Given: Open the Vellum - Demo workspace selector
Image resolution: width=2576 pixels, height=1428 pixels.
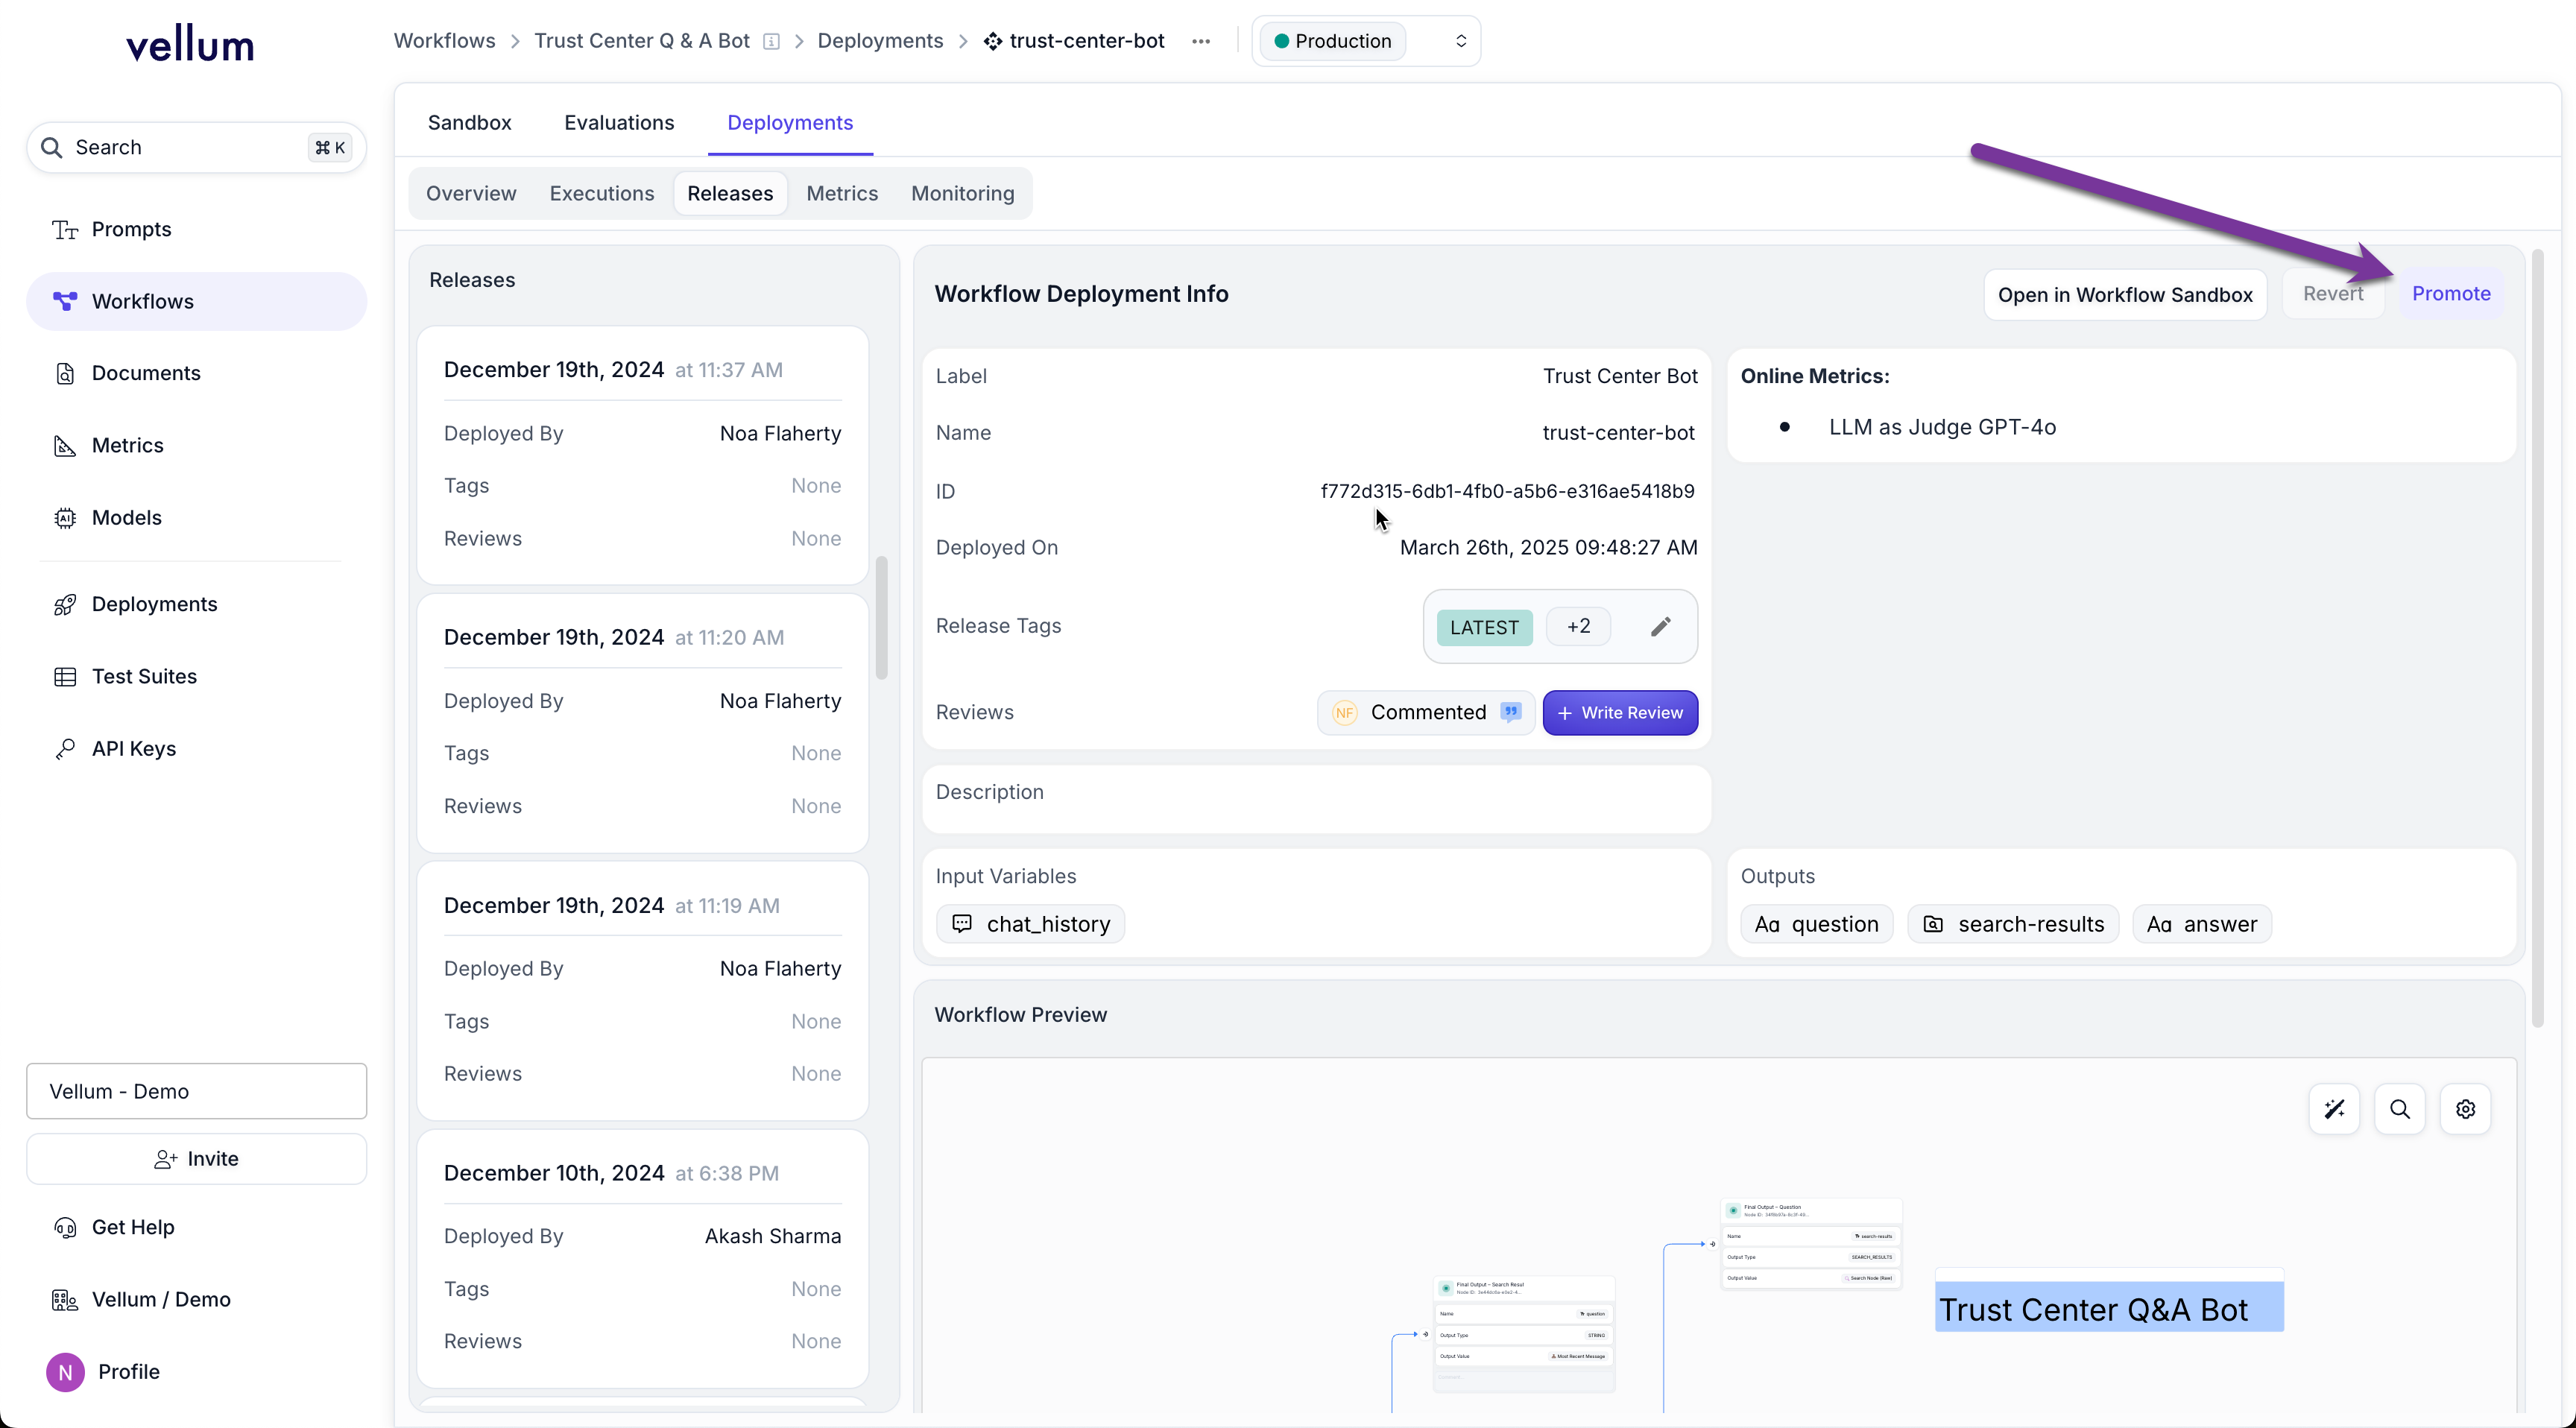Looking at the screenshot, I should pyautogui.click(x=196, y=1091).
